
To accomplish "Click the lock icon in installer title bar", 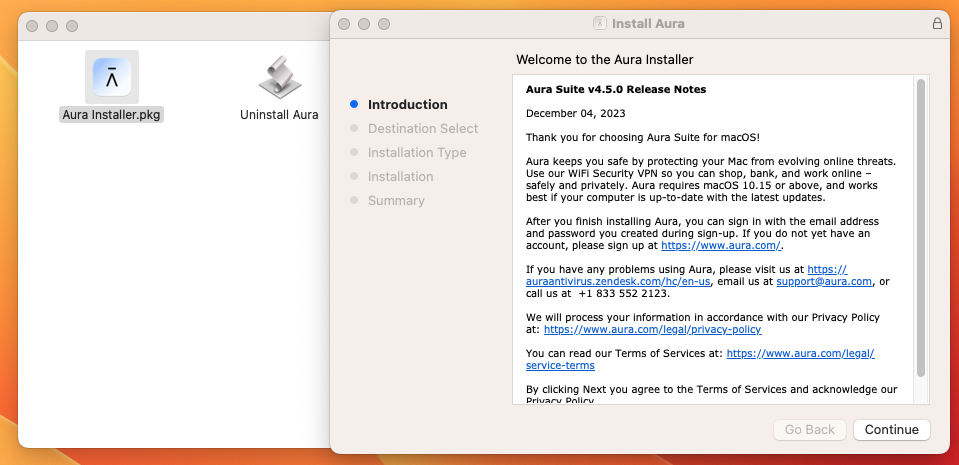I will tap(937, 24).
